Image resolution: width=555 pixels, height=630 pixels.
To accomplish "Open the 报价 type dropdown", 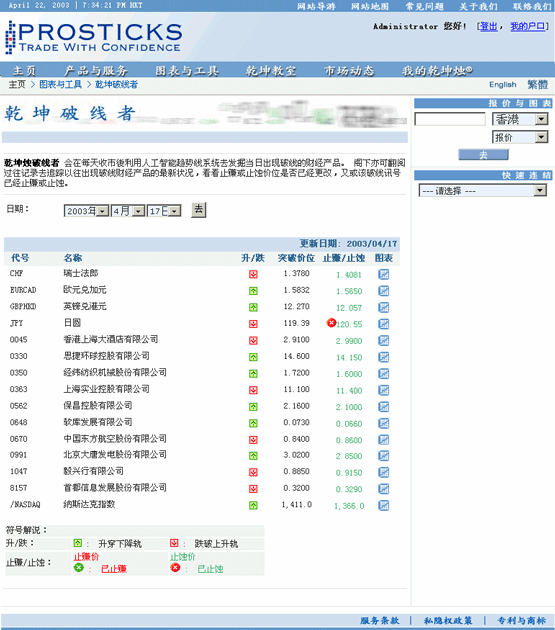I will coord(520,137).
